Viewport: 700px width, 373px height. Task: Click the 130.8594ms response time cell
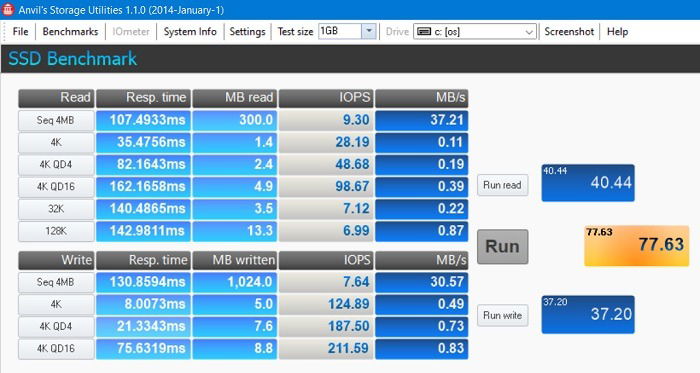tap(143, 282)
